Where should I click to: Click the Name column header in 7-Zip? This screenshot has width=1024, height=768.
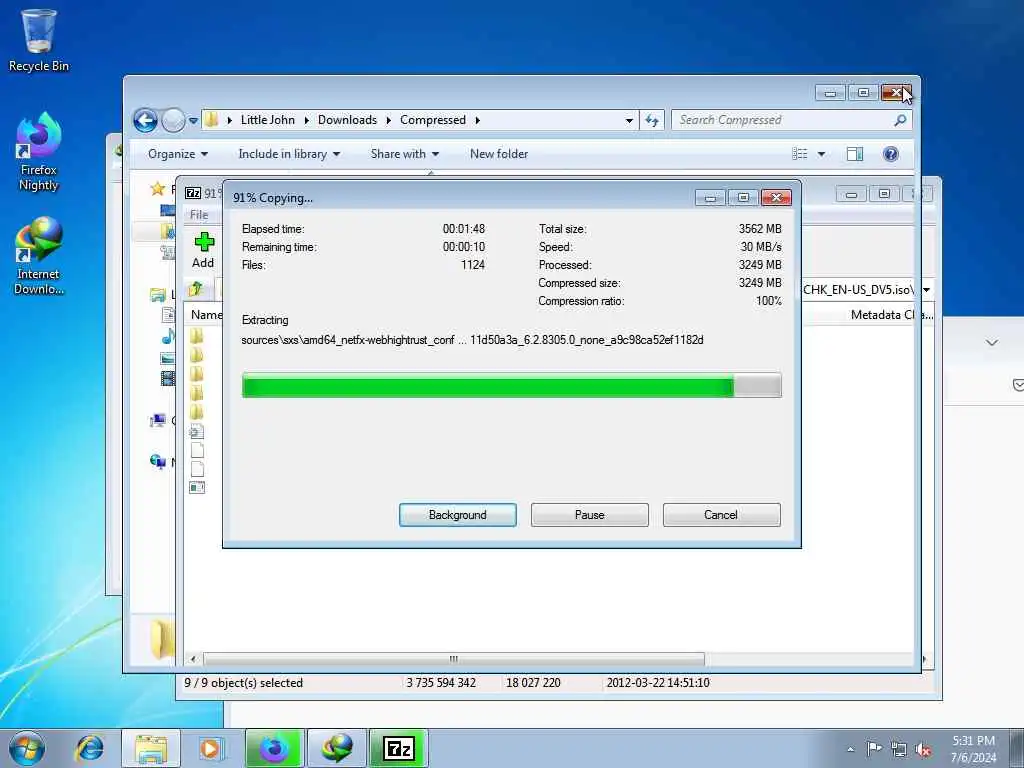(206, 315)
